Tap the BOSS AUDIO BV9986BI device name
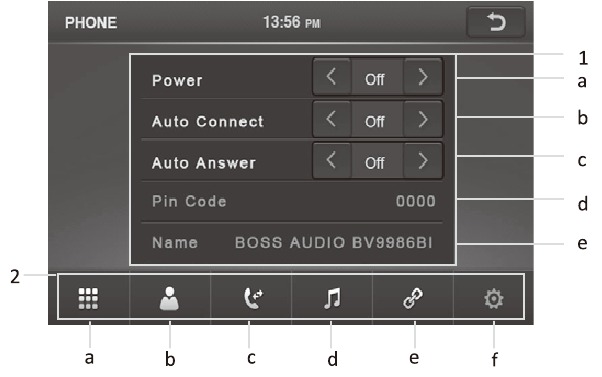The image size is (602, 377). pos(334,243)
